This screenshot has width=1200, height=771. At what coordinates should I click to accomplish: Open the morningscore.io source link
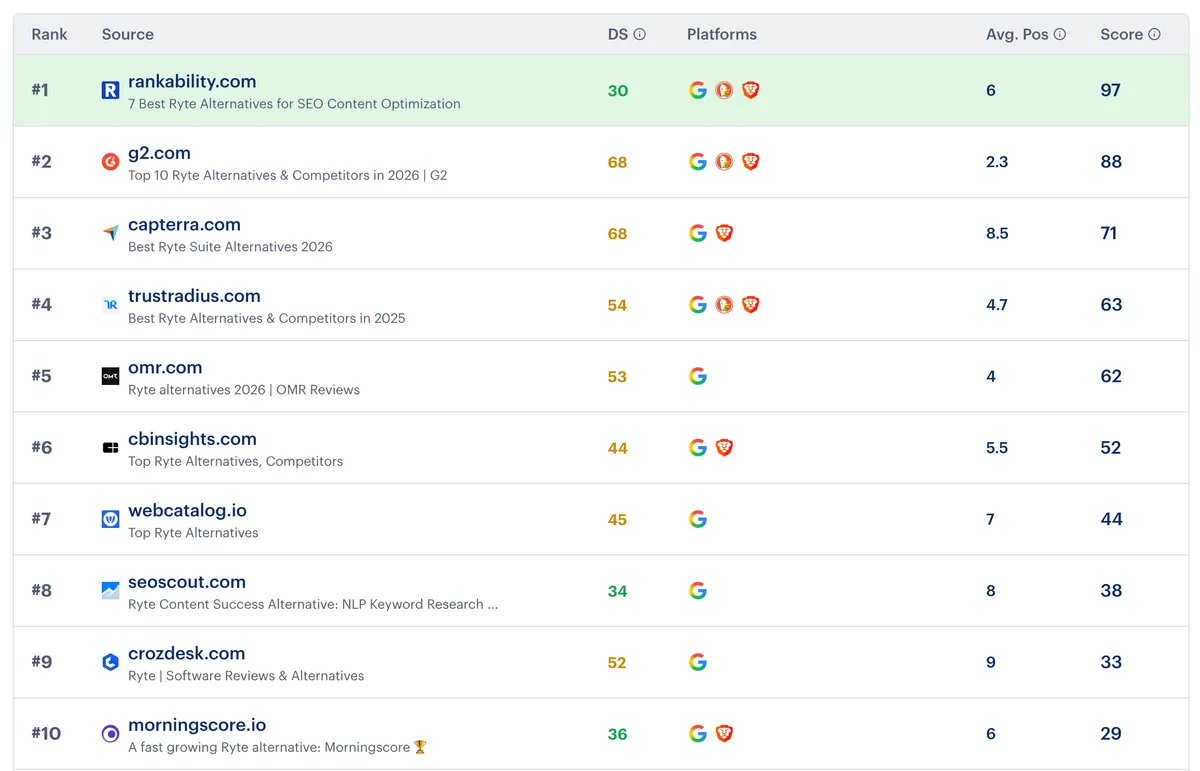point(197,725)
